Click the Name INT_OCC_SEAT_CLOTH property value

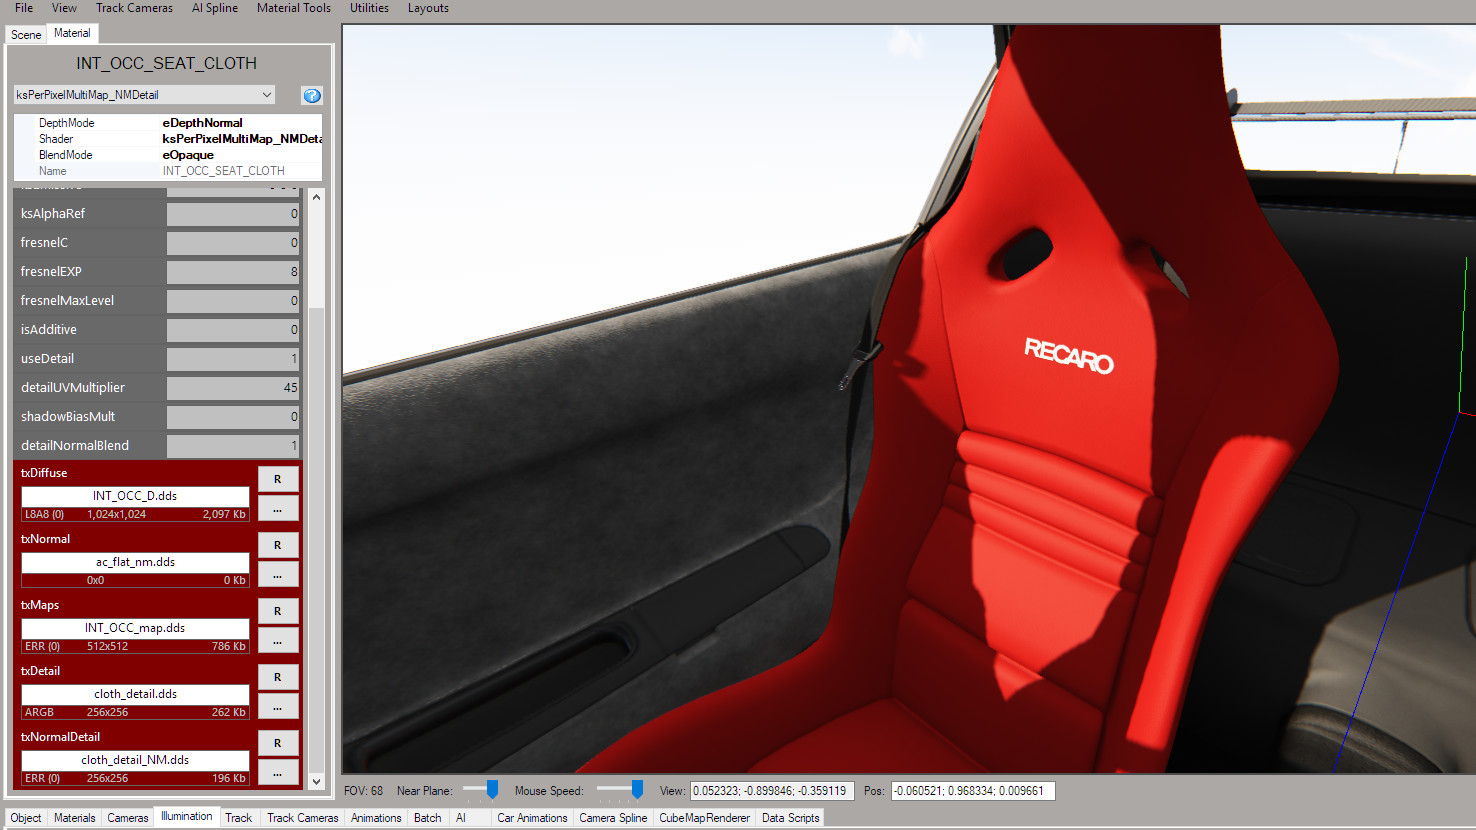pos(242,171)
